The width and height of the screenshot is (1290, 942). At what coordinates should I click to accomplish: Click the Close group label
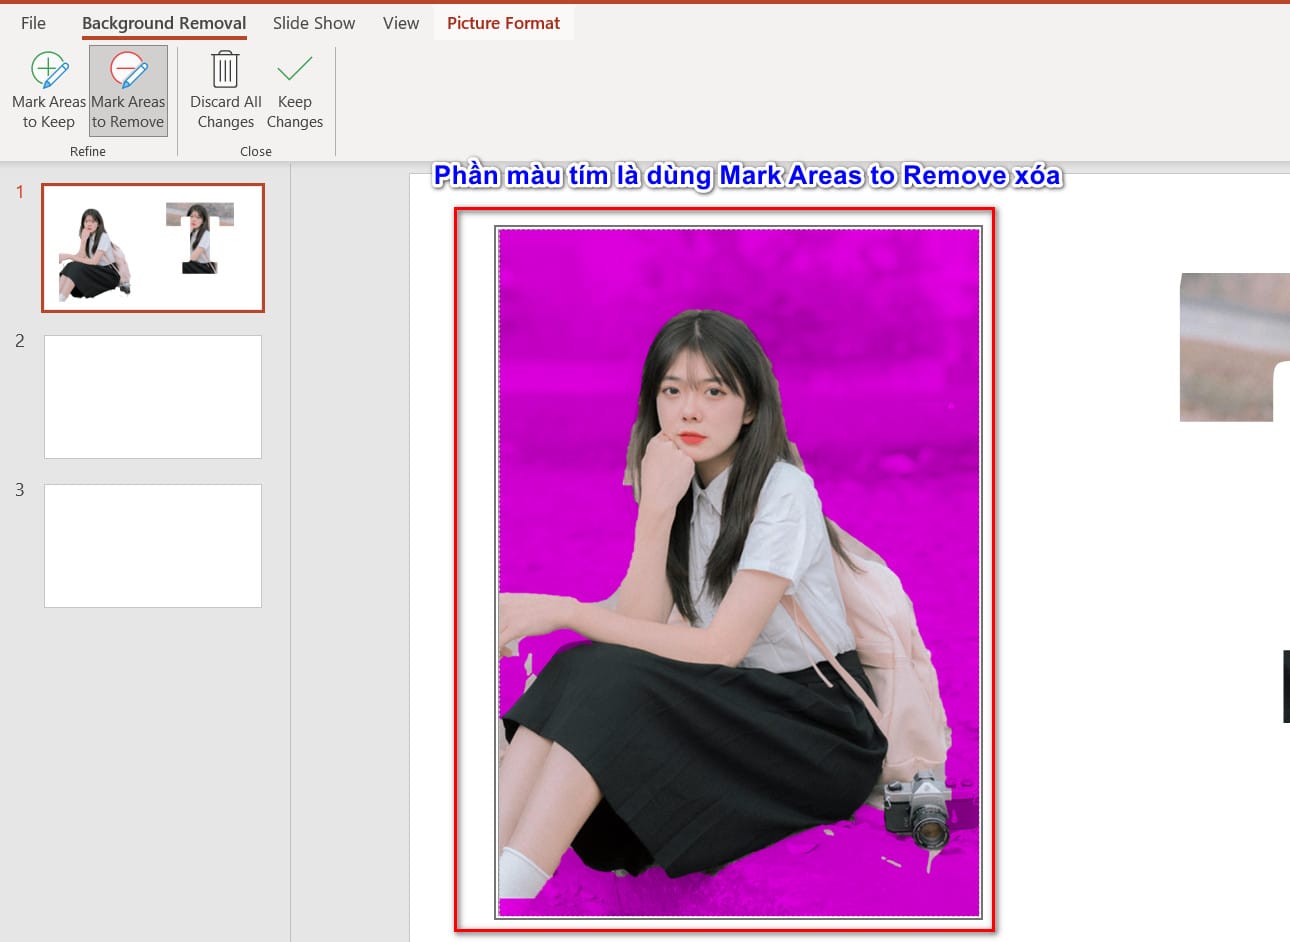pyautogui.click(x=256, y=151)
